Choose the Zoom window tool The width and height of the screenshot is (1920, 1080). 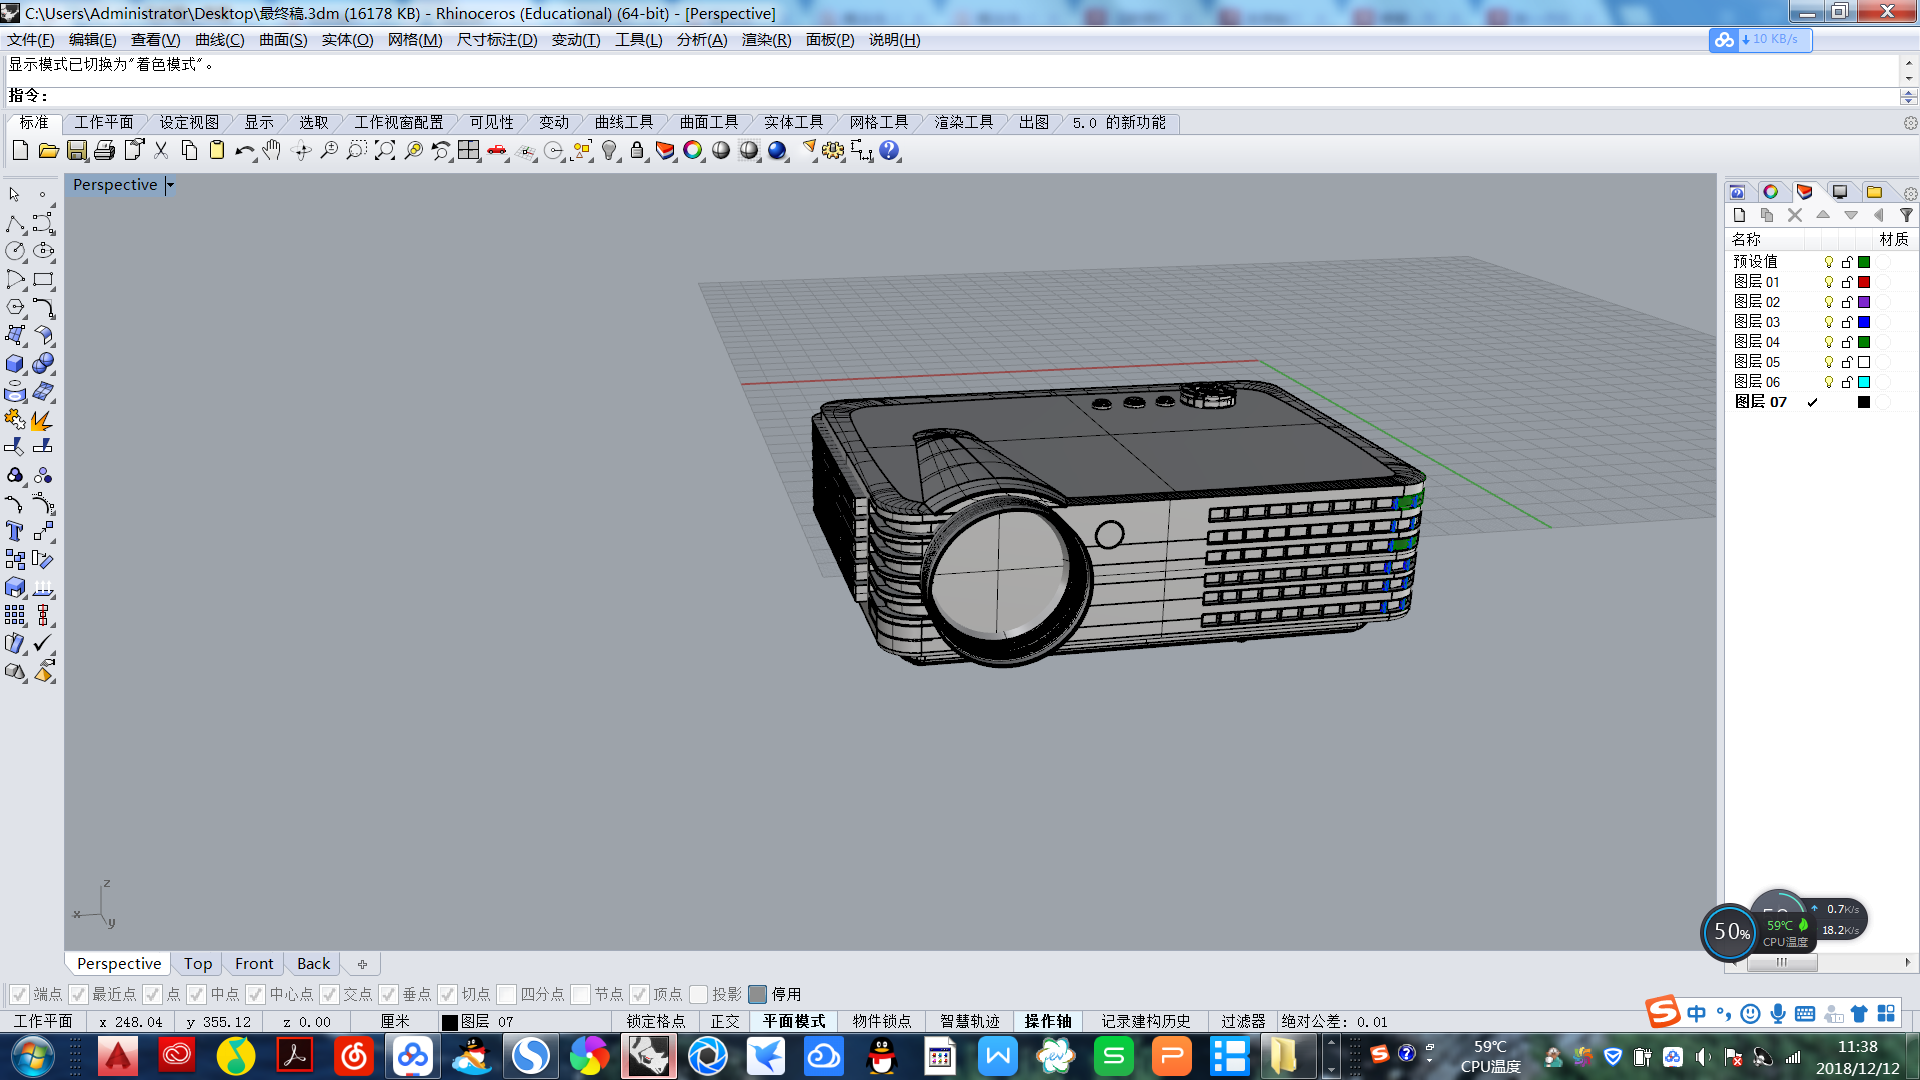pyautogui.click(x=357, y=151)
